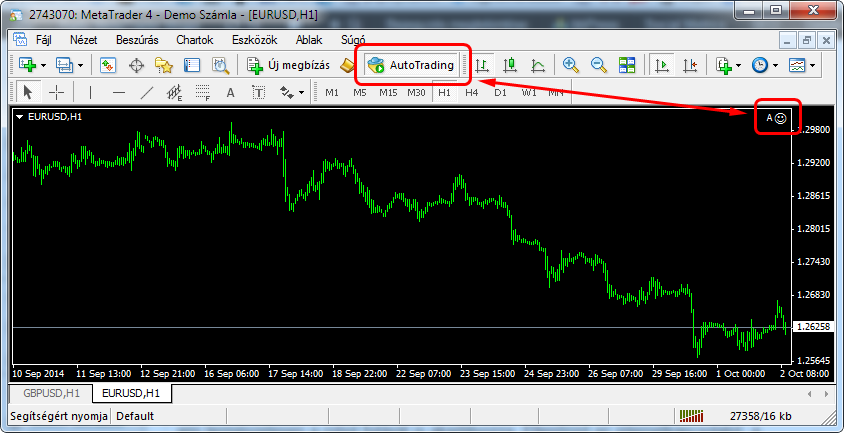
Task: Open the Eszközök menu
Action: tap(254, 40)
